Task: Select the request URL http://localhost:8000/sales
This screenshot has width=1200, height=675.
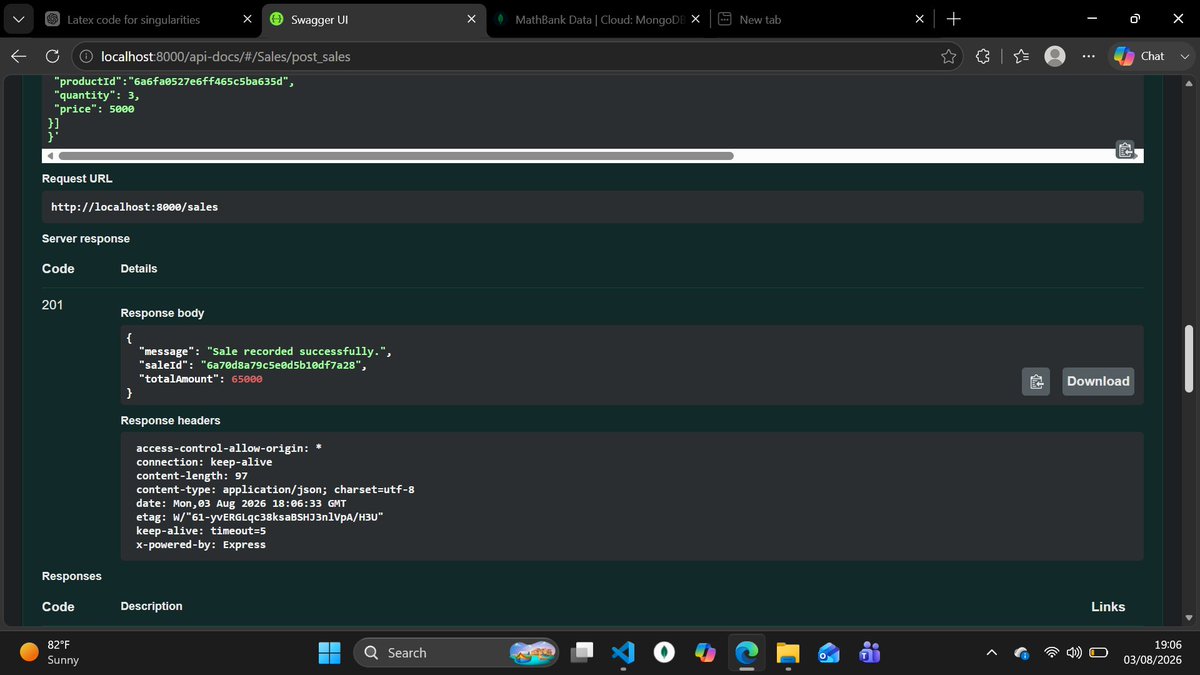Action: point(134,207)
